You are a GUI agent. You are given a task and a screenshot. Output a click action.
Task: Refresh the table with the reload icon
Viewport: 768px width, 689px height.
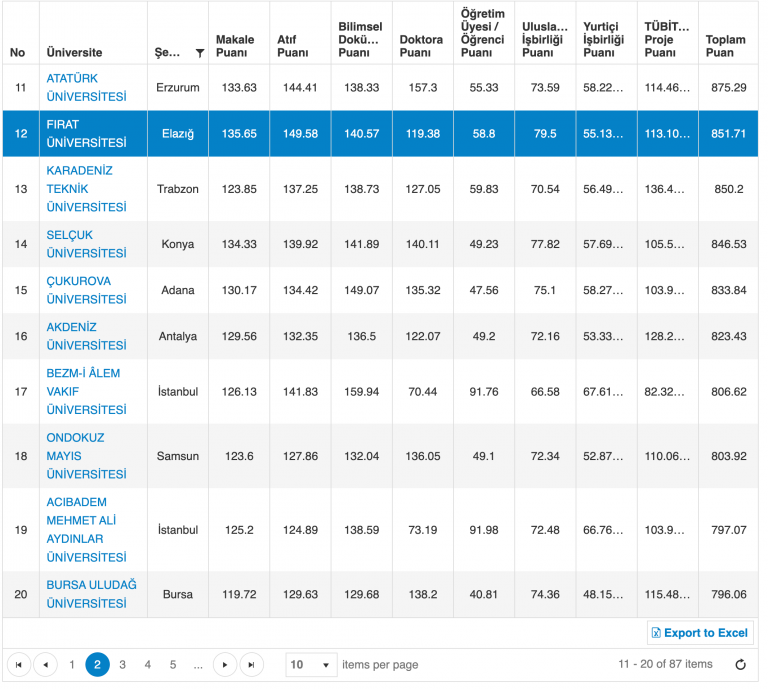click(741, 665)
